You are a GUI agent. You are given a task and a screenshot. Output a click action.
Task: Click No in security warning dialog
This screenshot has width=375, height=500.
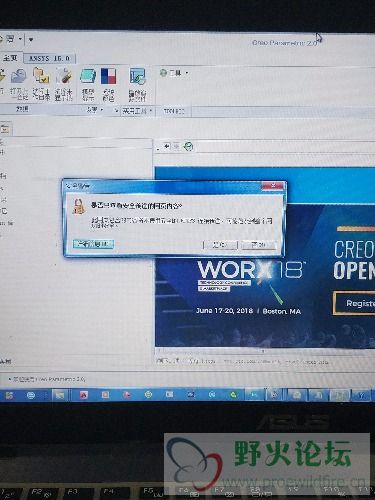click(259, 245)
